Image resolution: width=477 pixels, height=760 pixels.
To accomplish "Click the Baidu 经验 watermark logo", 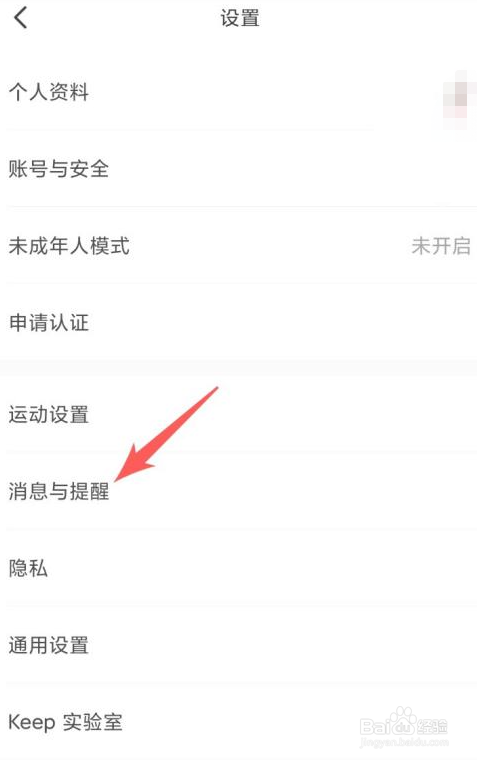I will (x=404, y=726).
